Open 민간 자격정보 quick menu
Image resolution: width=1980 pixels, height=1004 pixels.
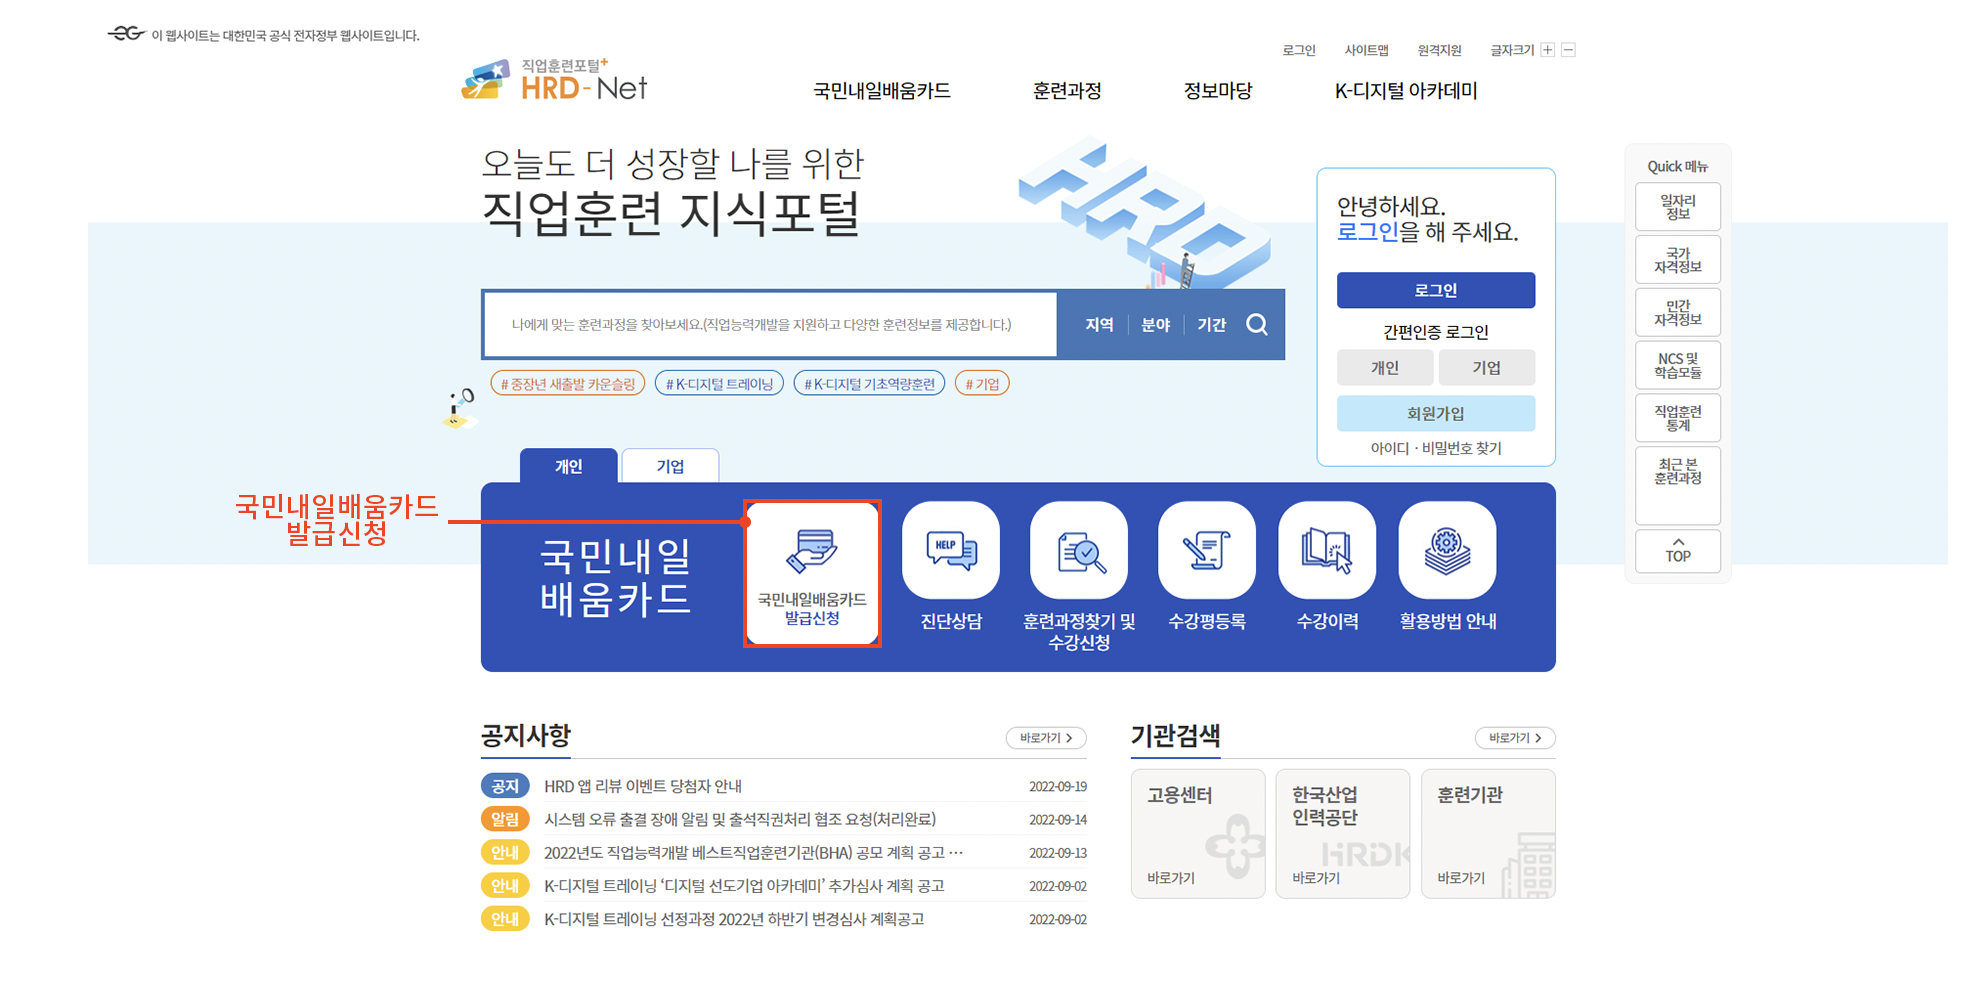point(1678,313)
